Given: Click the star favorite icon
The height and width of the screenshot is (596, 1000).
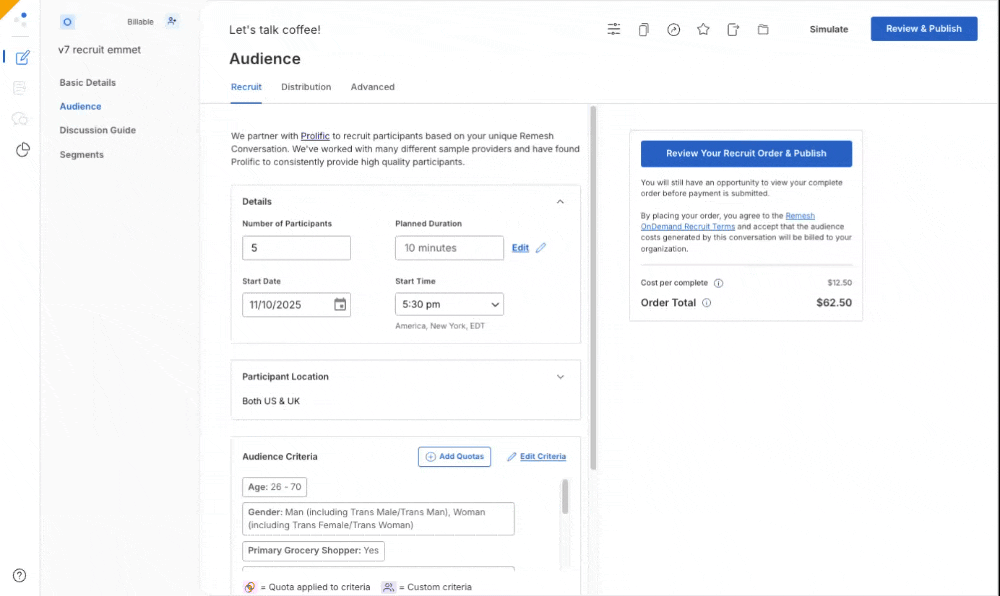Looking at the screenshot, I should point(703,29).
